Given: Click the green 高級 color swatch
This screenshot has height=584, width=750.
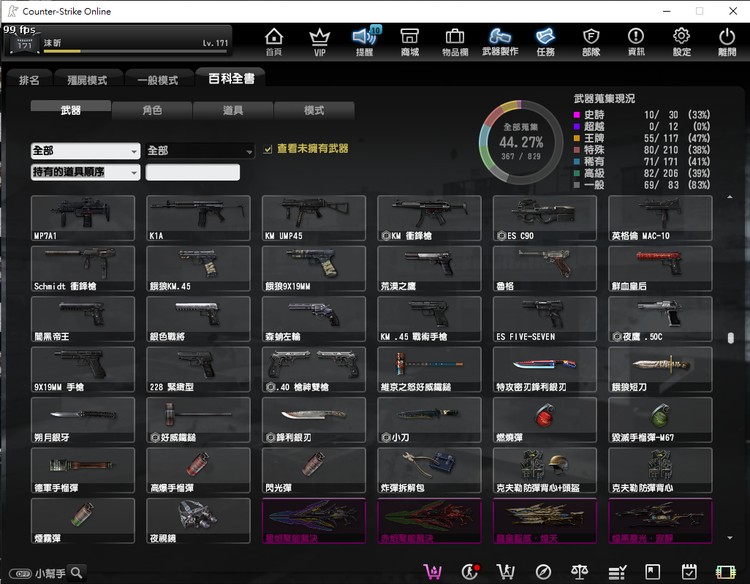Looking at the screenshot, I should point(577,173).
